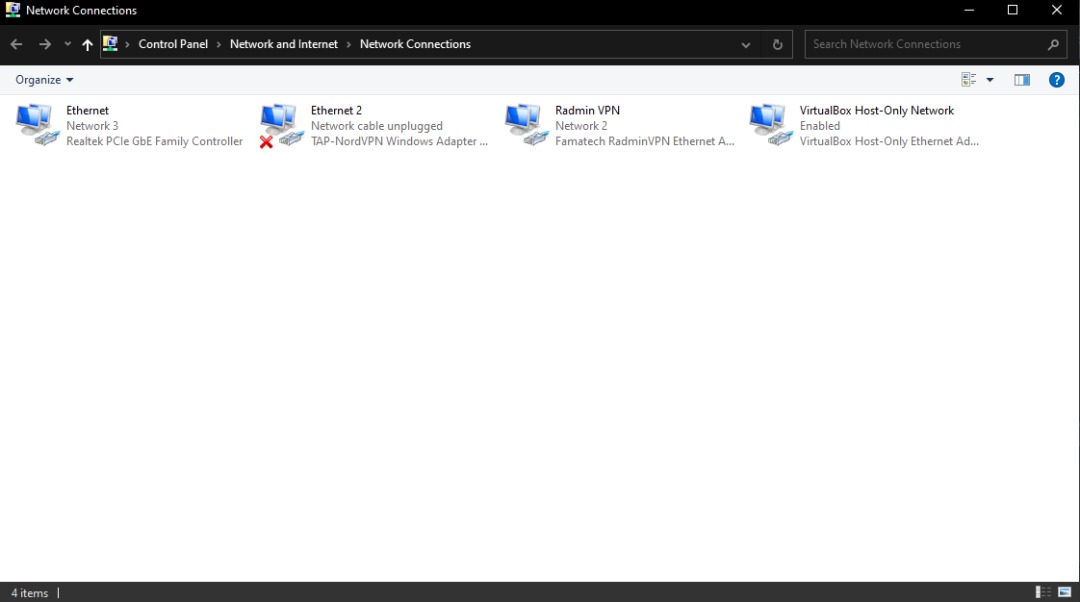Click the Change your view icon
Image resolution: width=1080 pixels, height=602 pixels.
pos(968,80)
